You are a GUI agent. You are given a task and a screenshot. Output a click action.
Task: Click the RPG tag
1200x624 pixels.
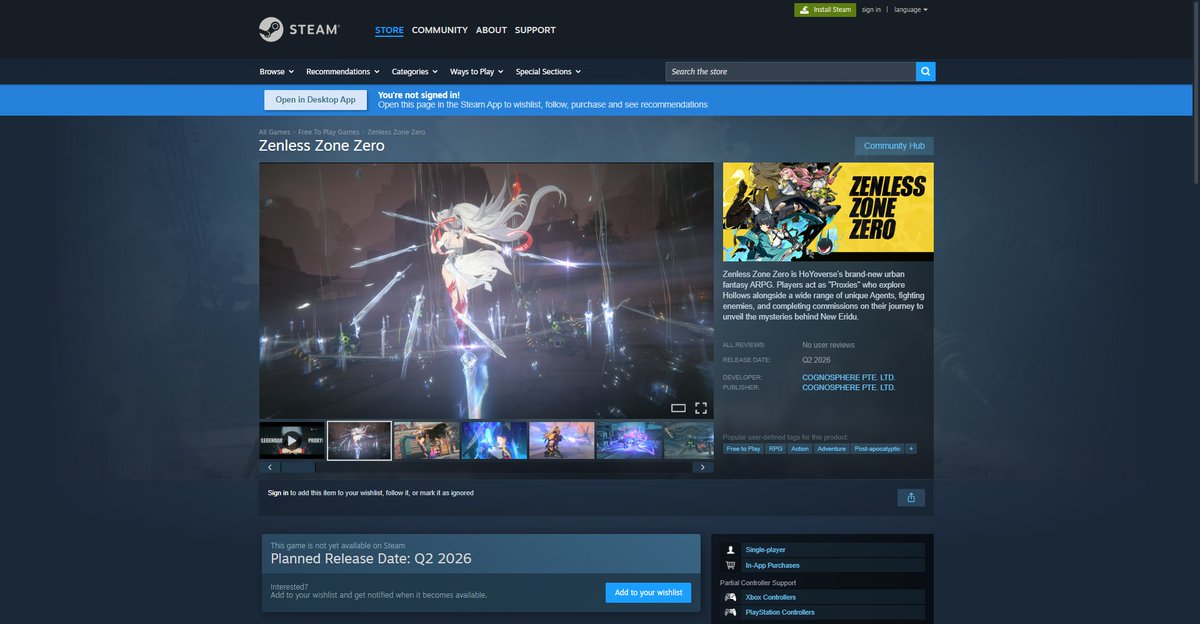[776, 449]
